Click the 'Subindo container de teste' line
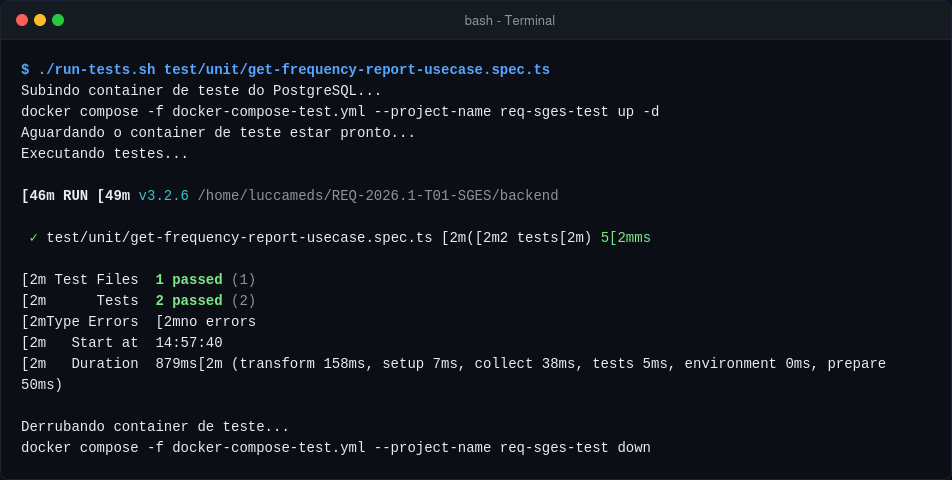 click(x=201, y=91)
